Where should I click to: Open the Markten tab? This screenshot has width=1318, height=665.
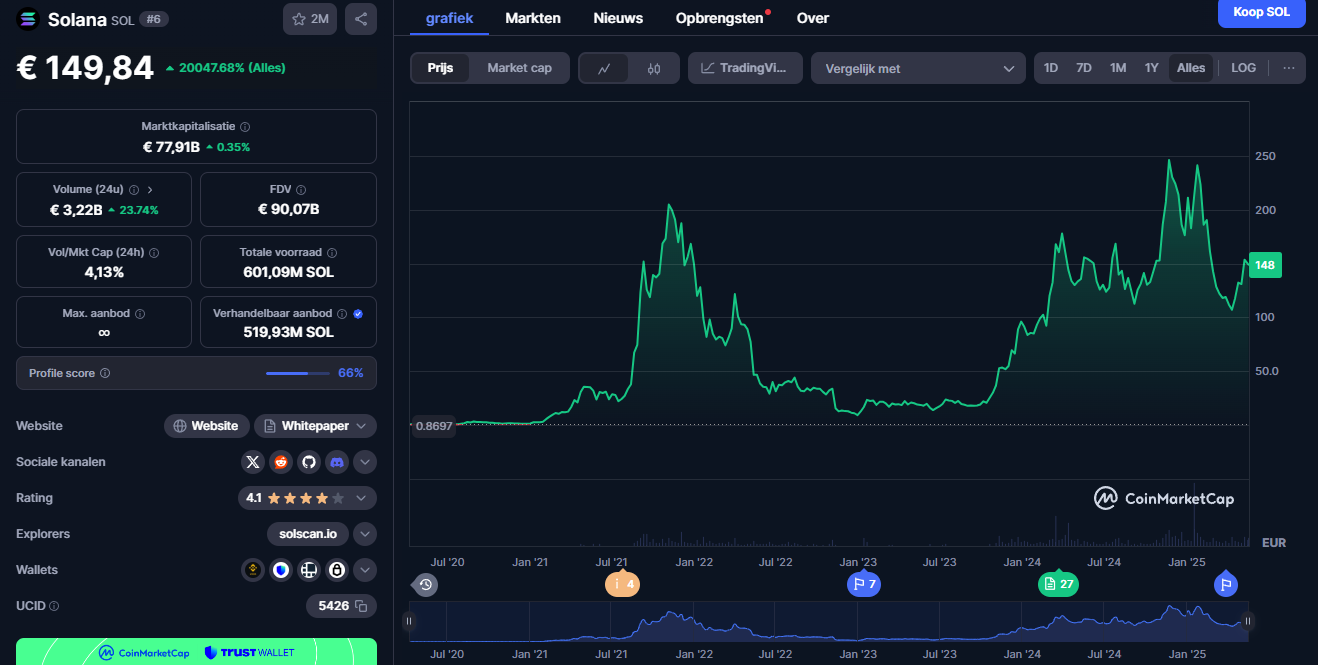pyautogui.click(x=533, y=18)
